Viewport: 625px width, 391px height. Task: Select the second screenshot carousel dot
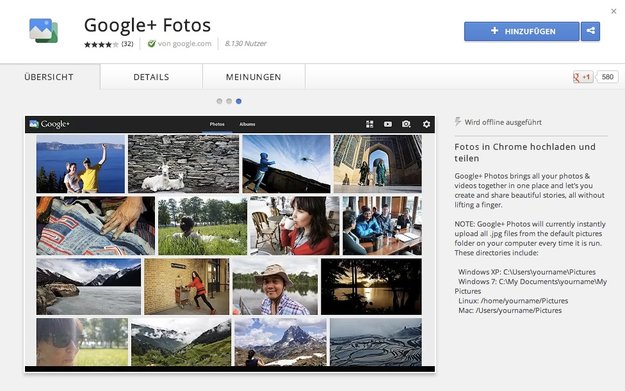point(229,101)
